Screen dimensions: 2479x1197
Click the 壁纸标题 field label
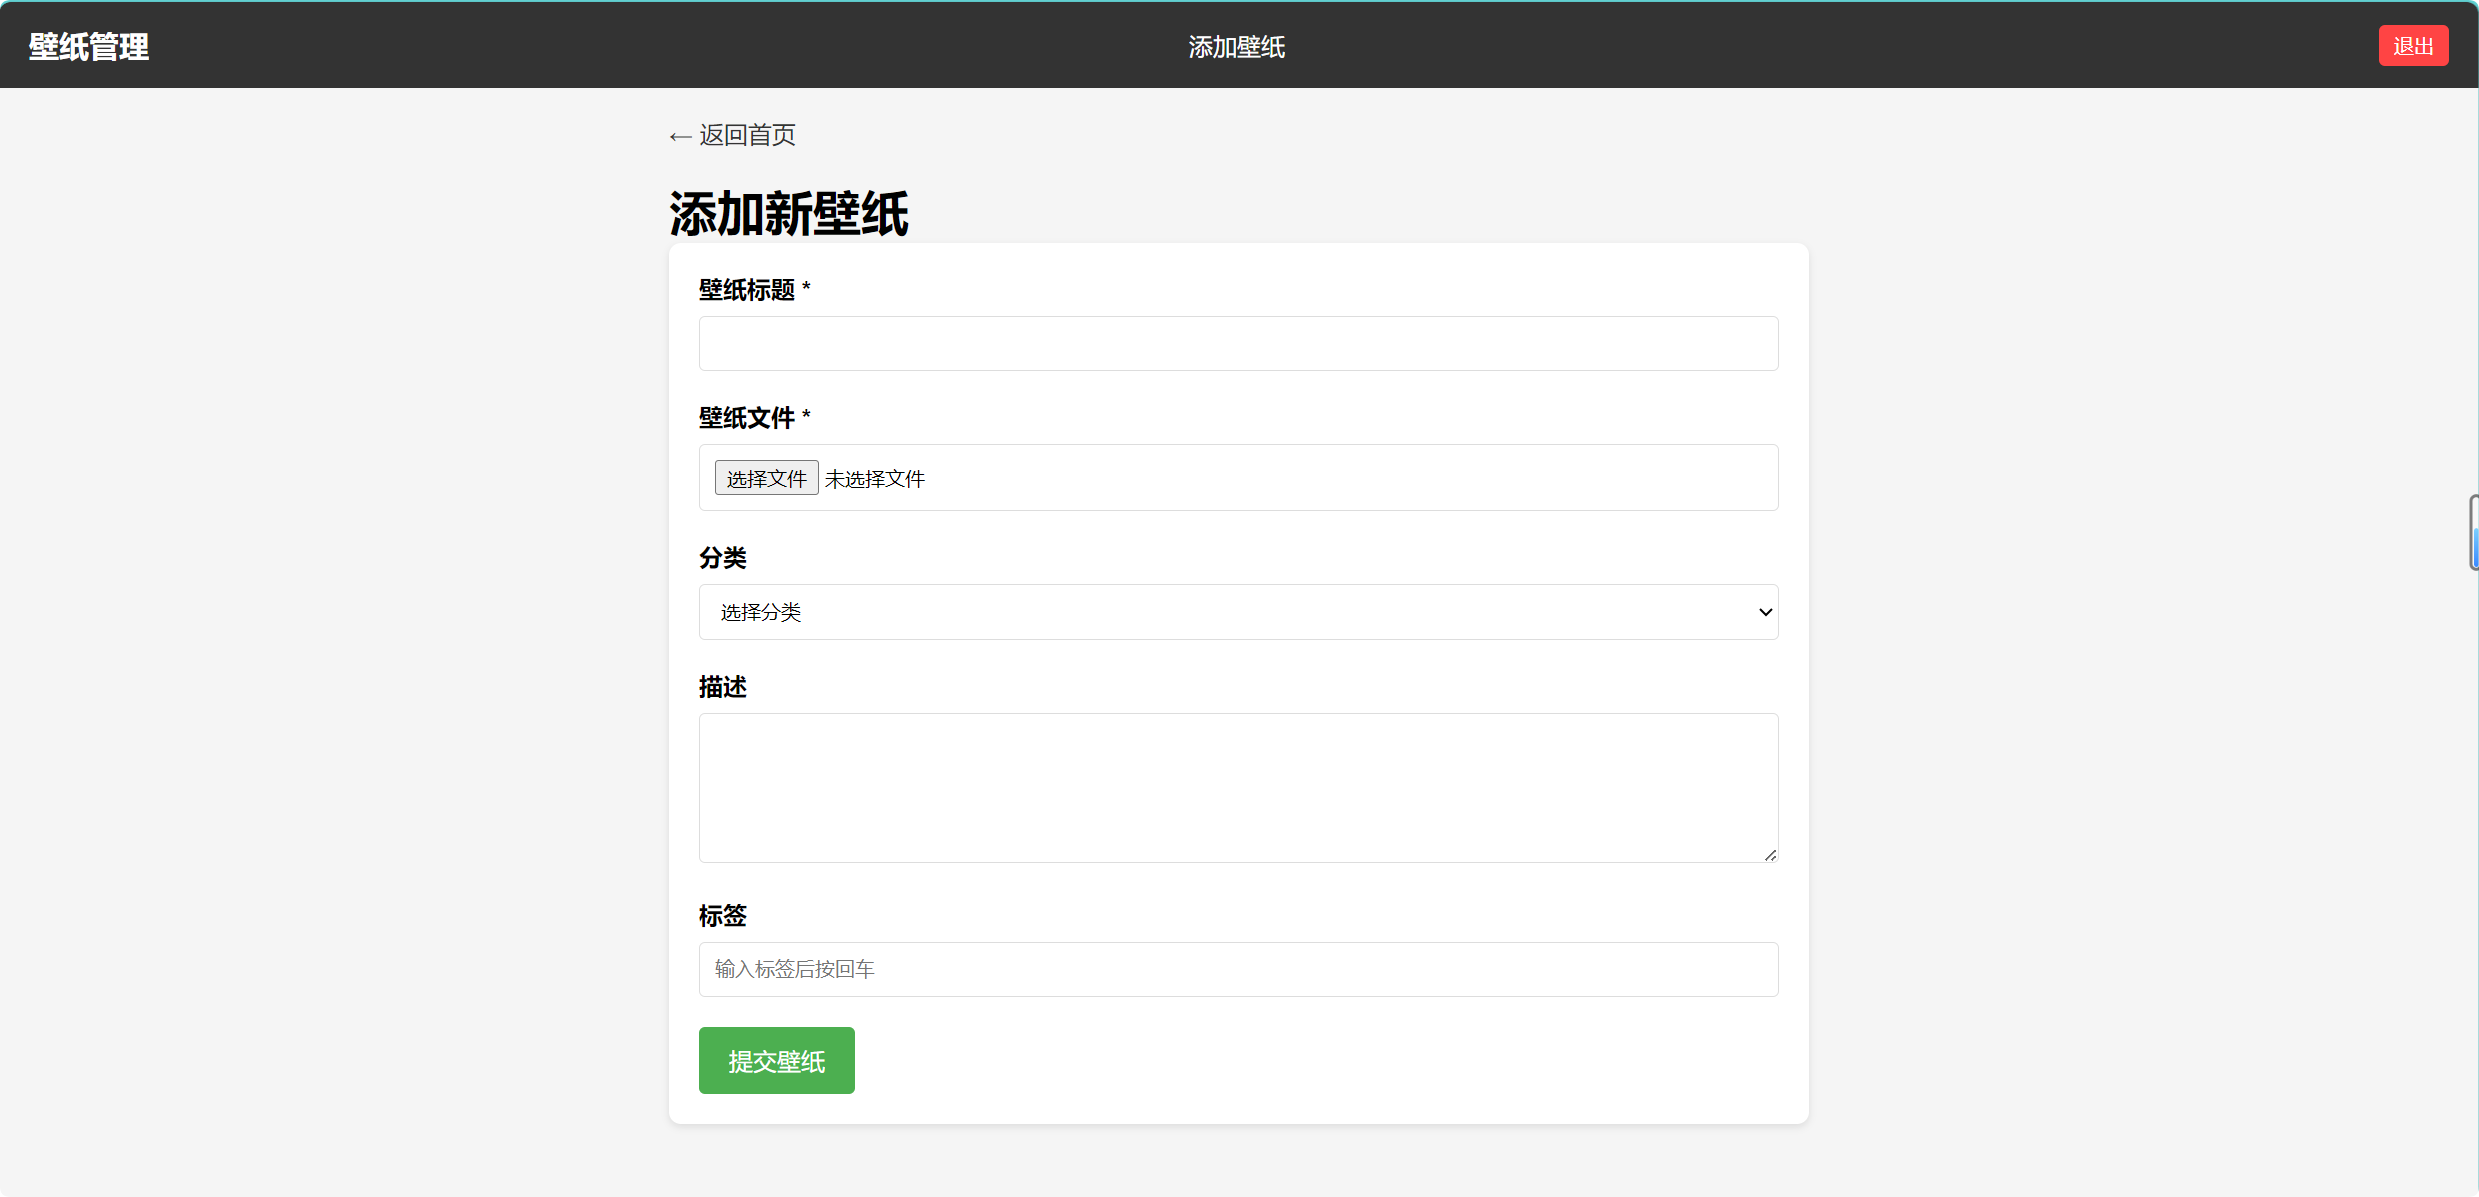(x=747, y=290)
